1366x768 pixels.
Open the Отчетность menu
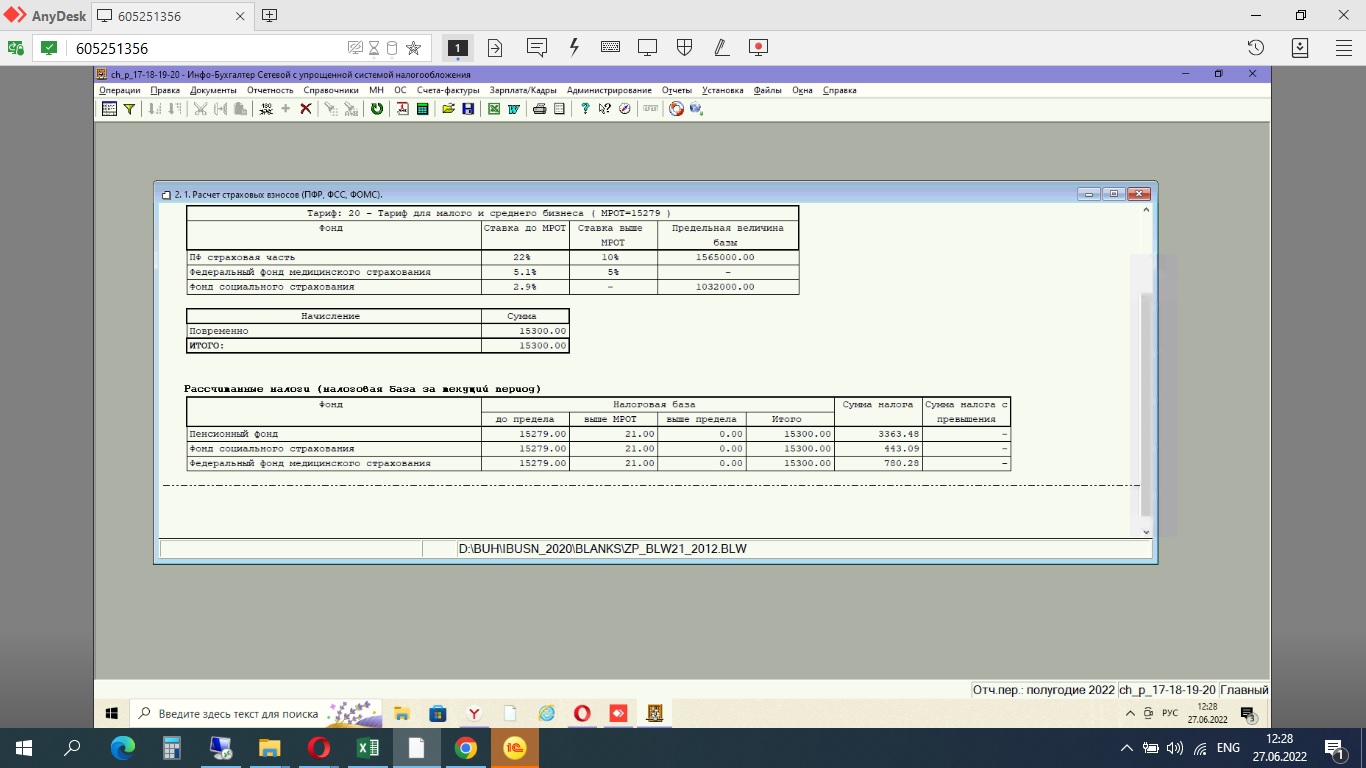click(x=270, y=90)
